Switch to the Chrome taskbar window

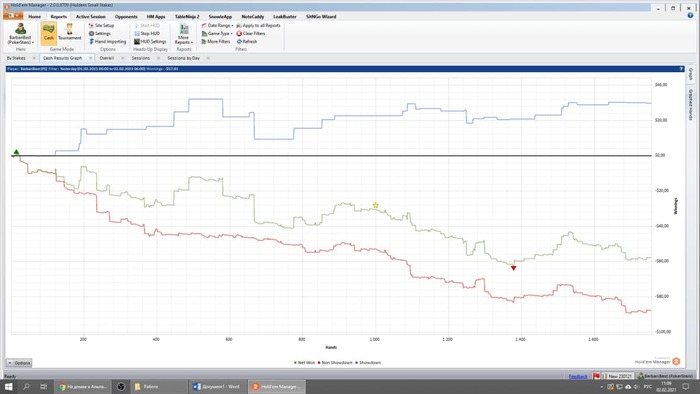tap(83, 386)
